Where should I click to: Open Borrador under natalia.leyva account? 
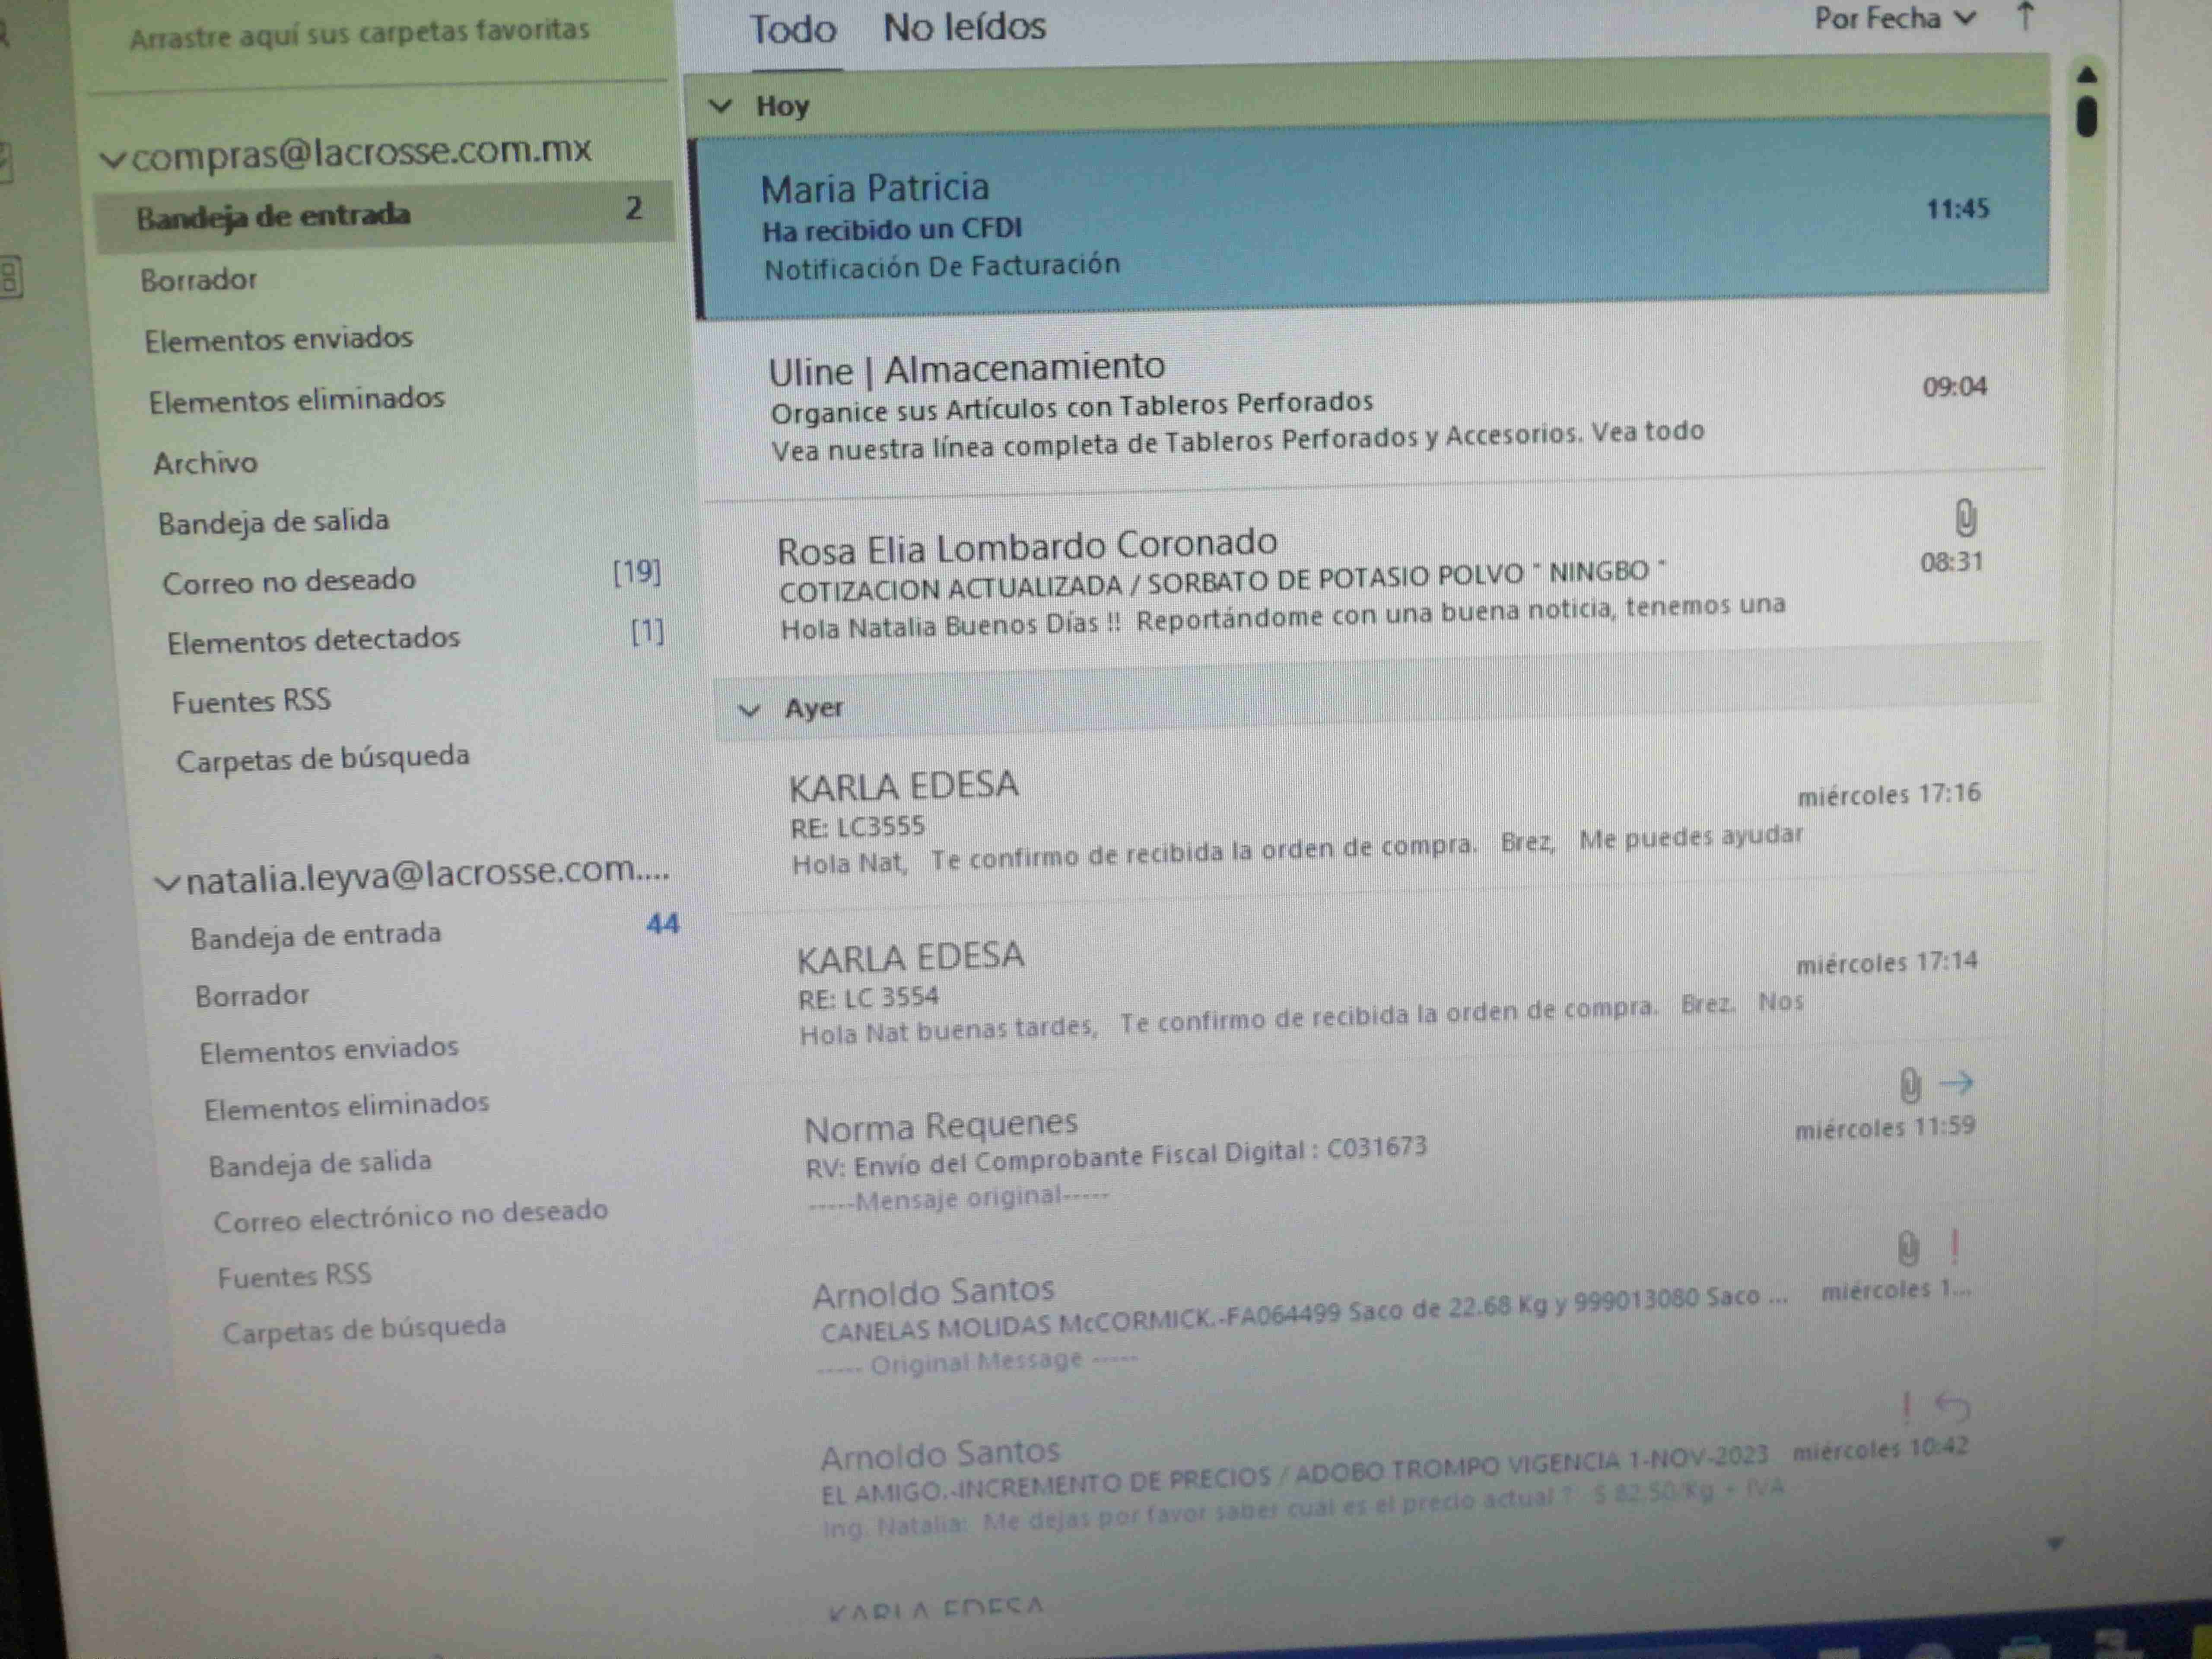click(252, 996)
